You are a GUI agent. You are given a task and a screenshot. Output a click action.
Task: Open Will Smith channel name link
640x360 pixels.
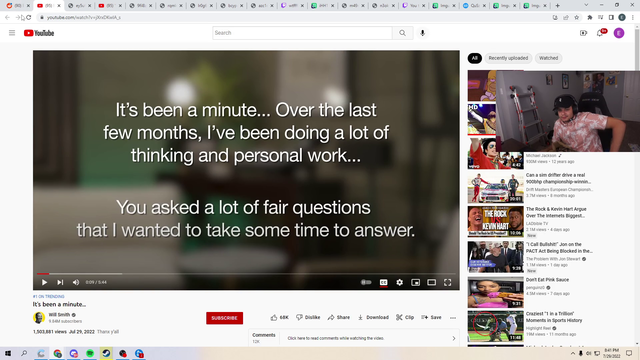pos(60,315)
